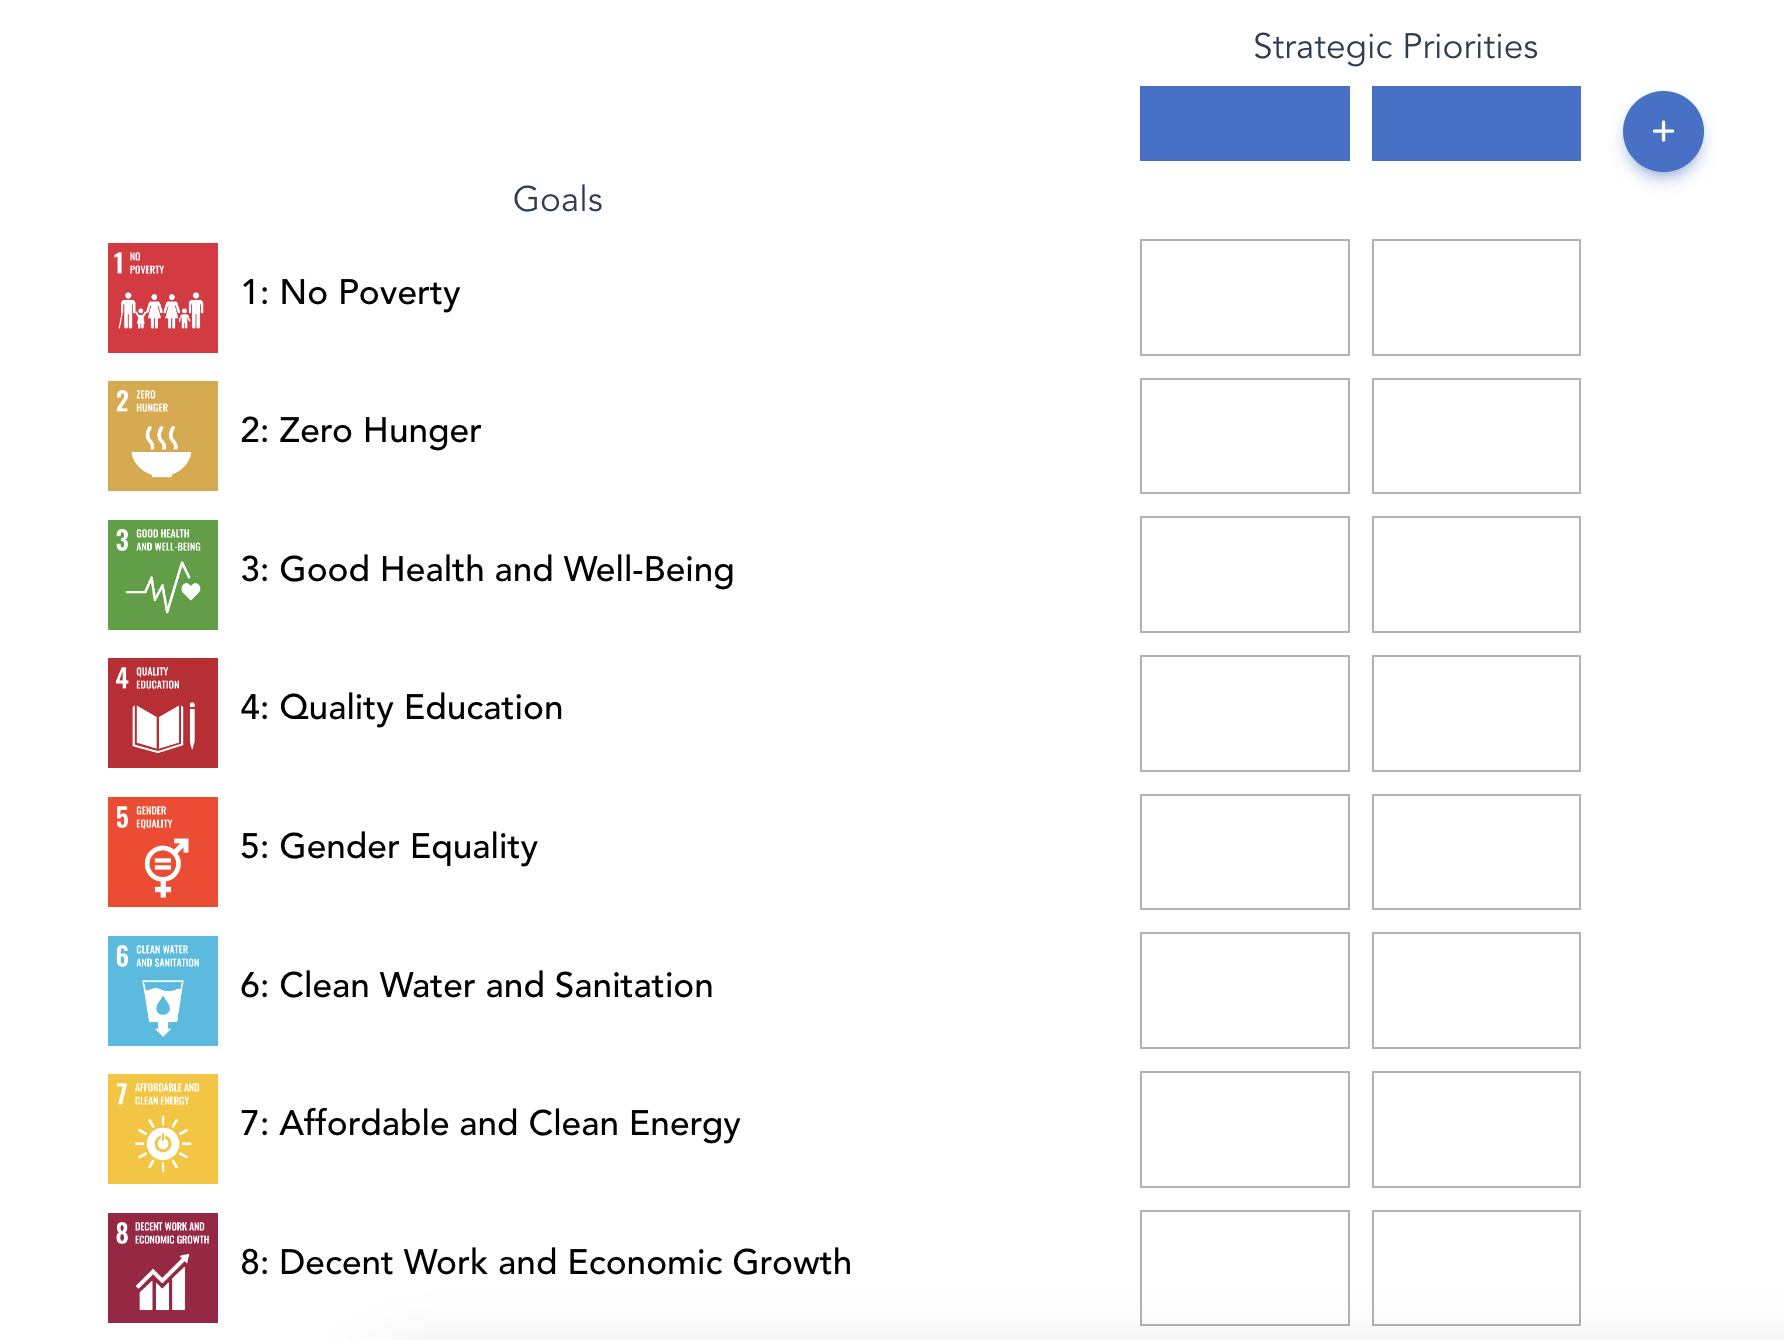
Task: Toggle first priority cell for Clean Water and Sanitation
Action: (x=1244, y=990)
